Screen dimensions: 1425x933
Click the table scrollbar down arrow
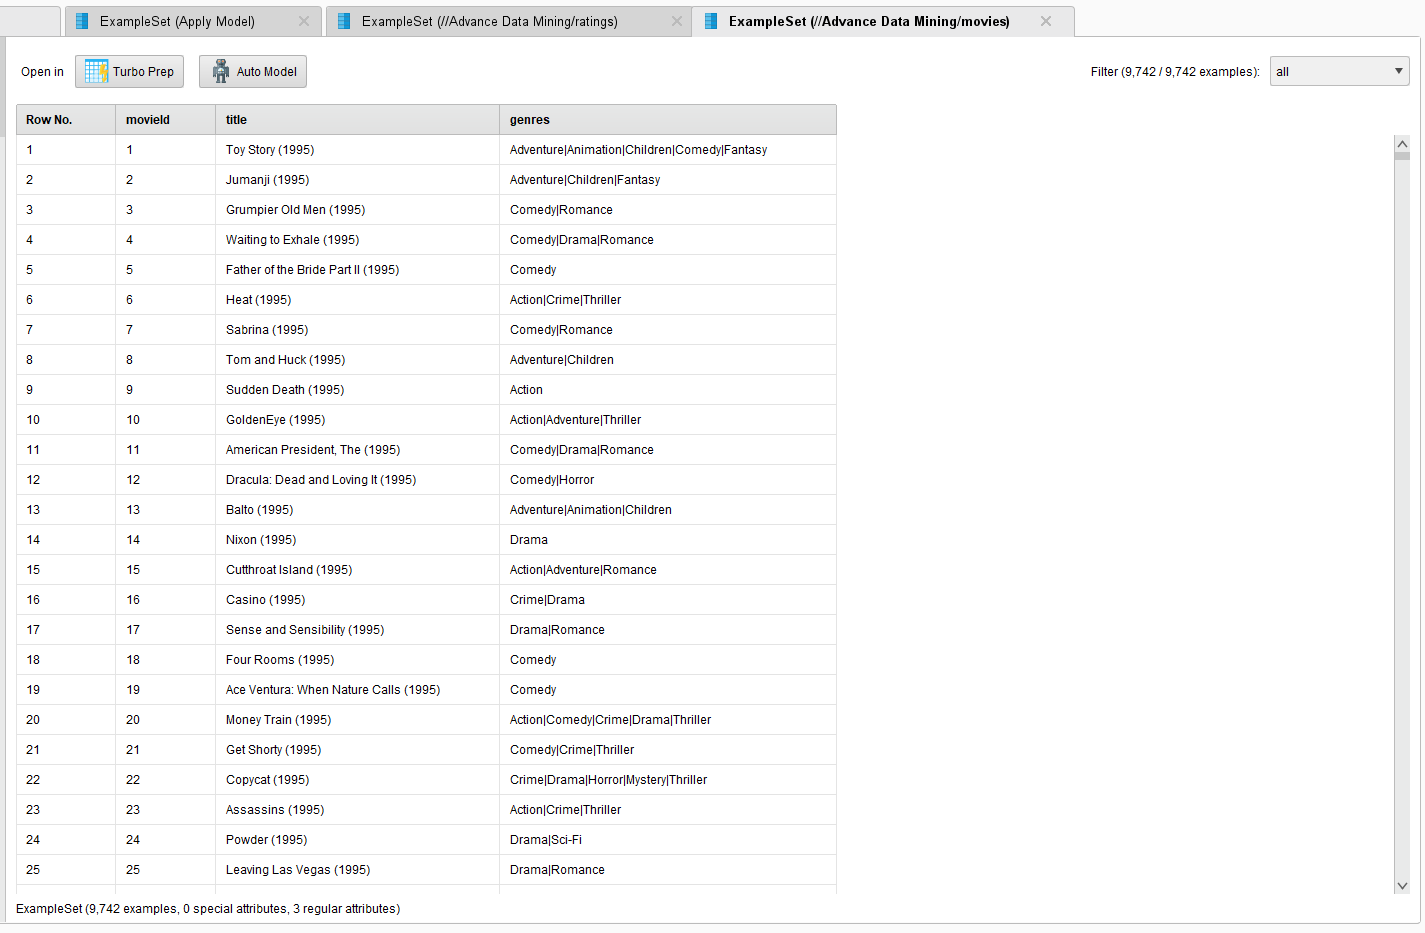point(1402,886)
